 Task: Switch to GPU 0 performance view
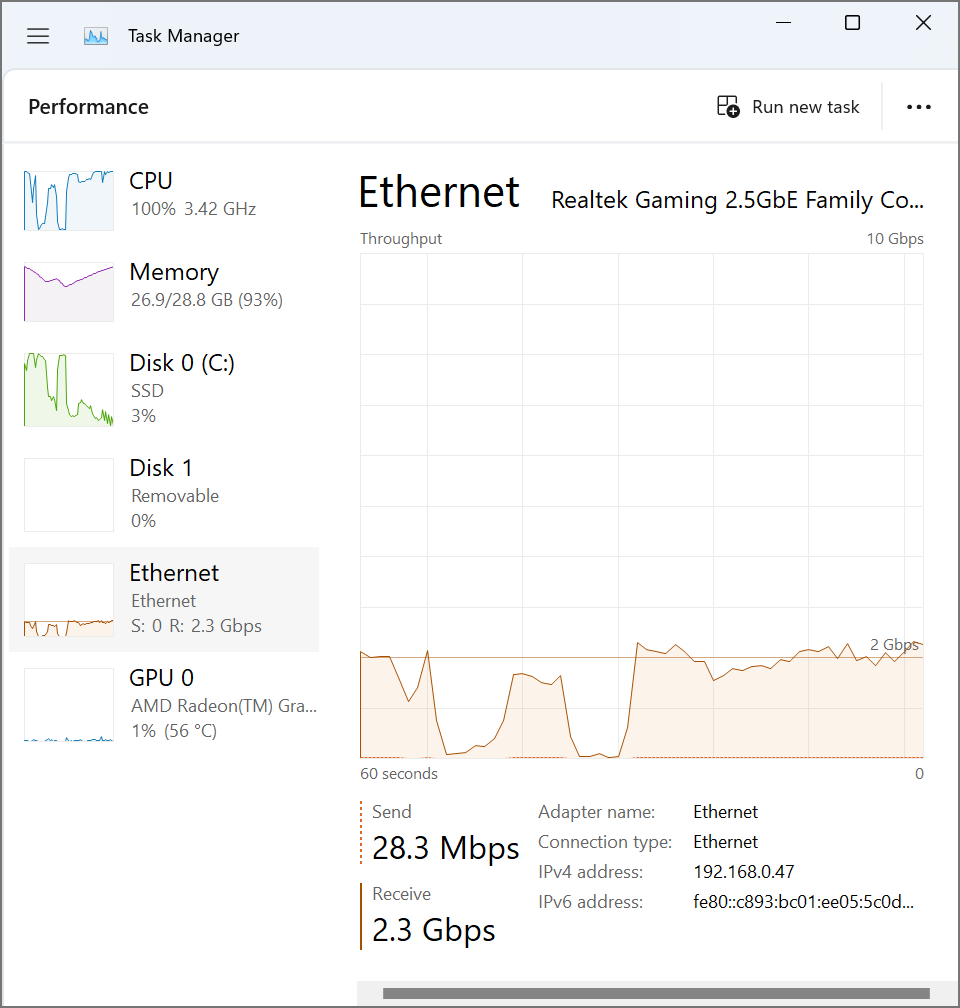pos(164,704)
